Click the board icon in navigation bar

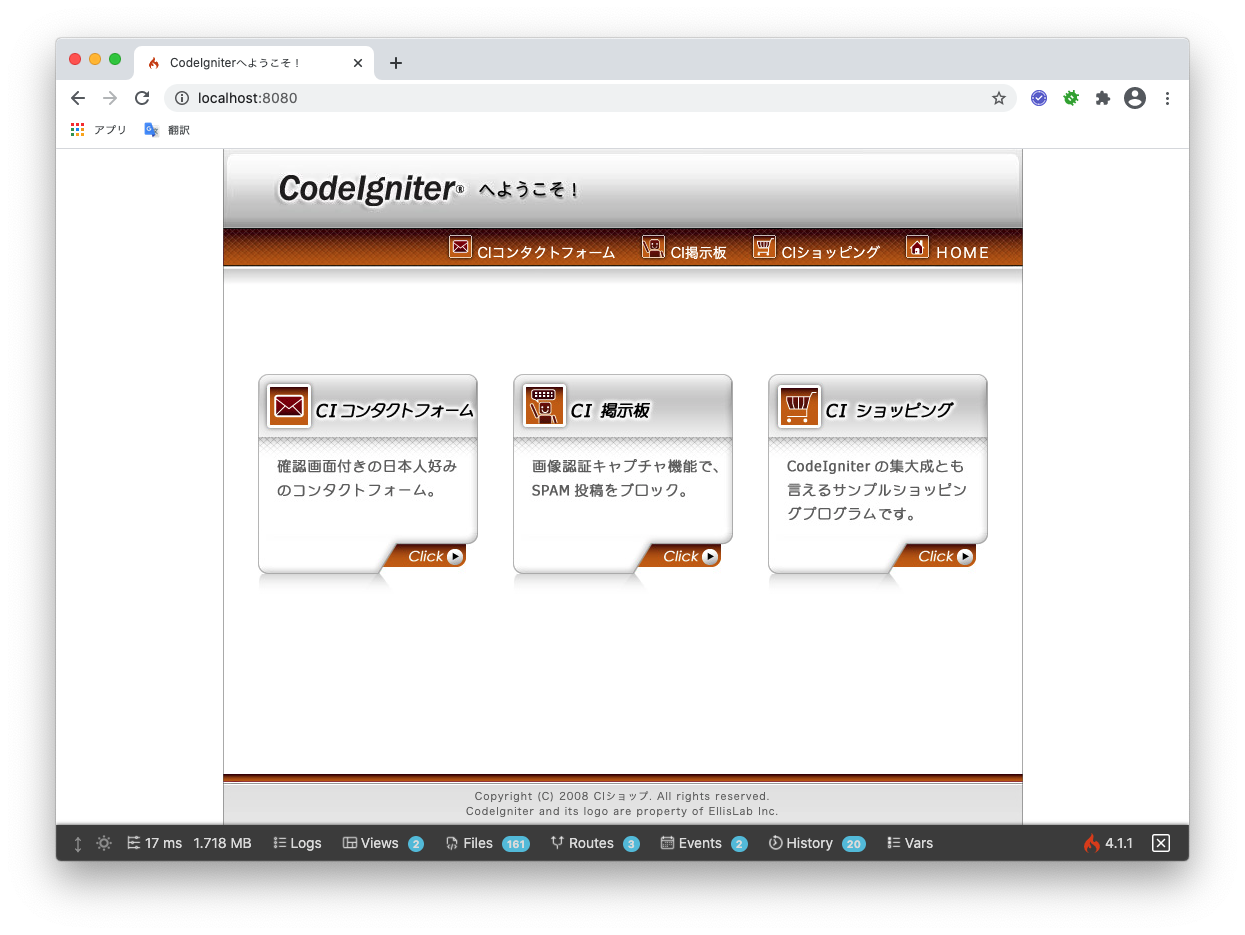click(x=653, y=247)
